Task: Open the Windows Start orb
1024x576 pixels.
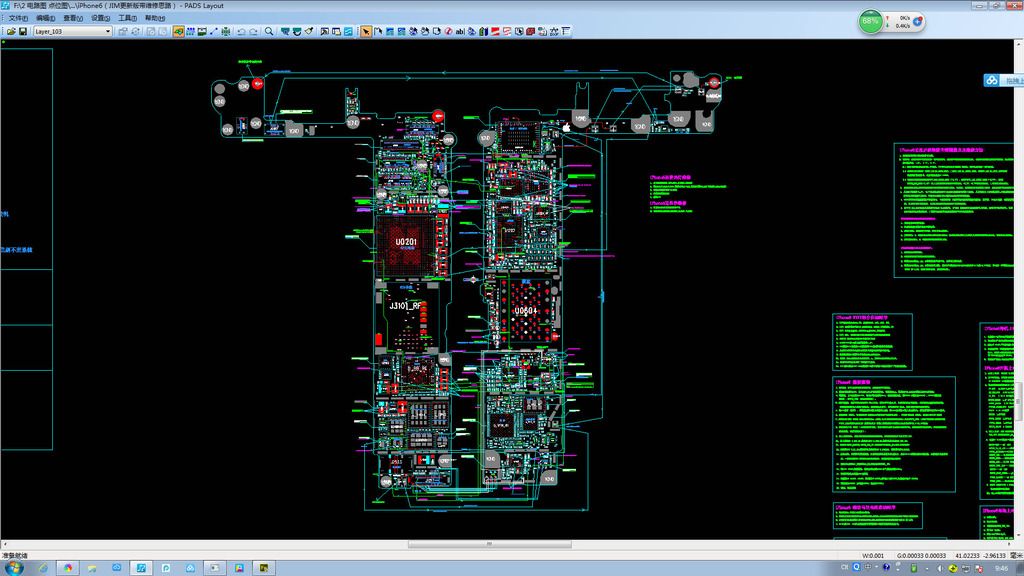Action: click(x=14, y=568)
